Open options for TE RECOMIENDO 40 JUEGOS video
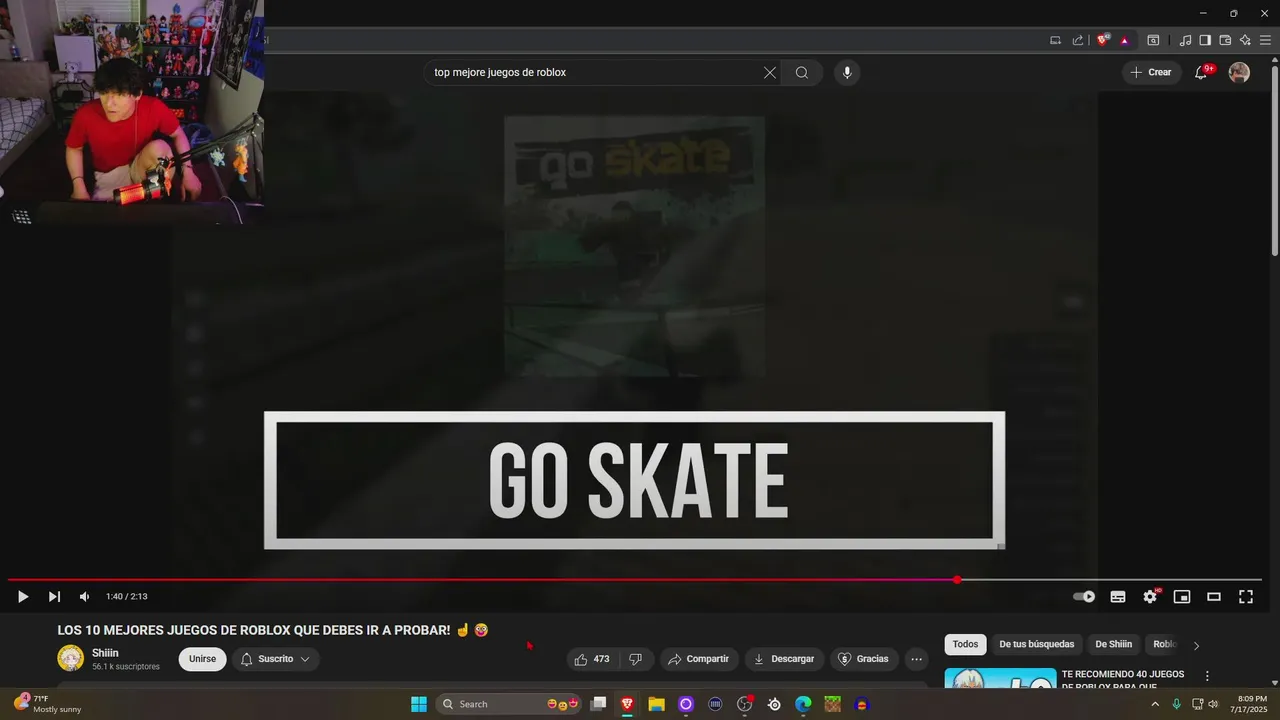This screenshot has width=1280, height=720. coord(1207,676)
